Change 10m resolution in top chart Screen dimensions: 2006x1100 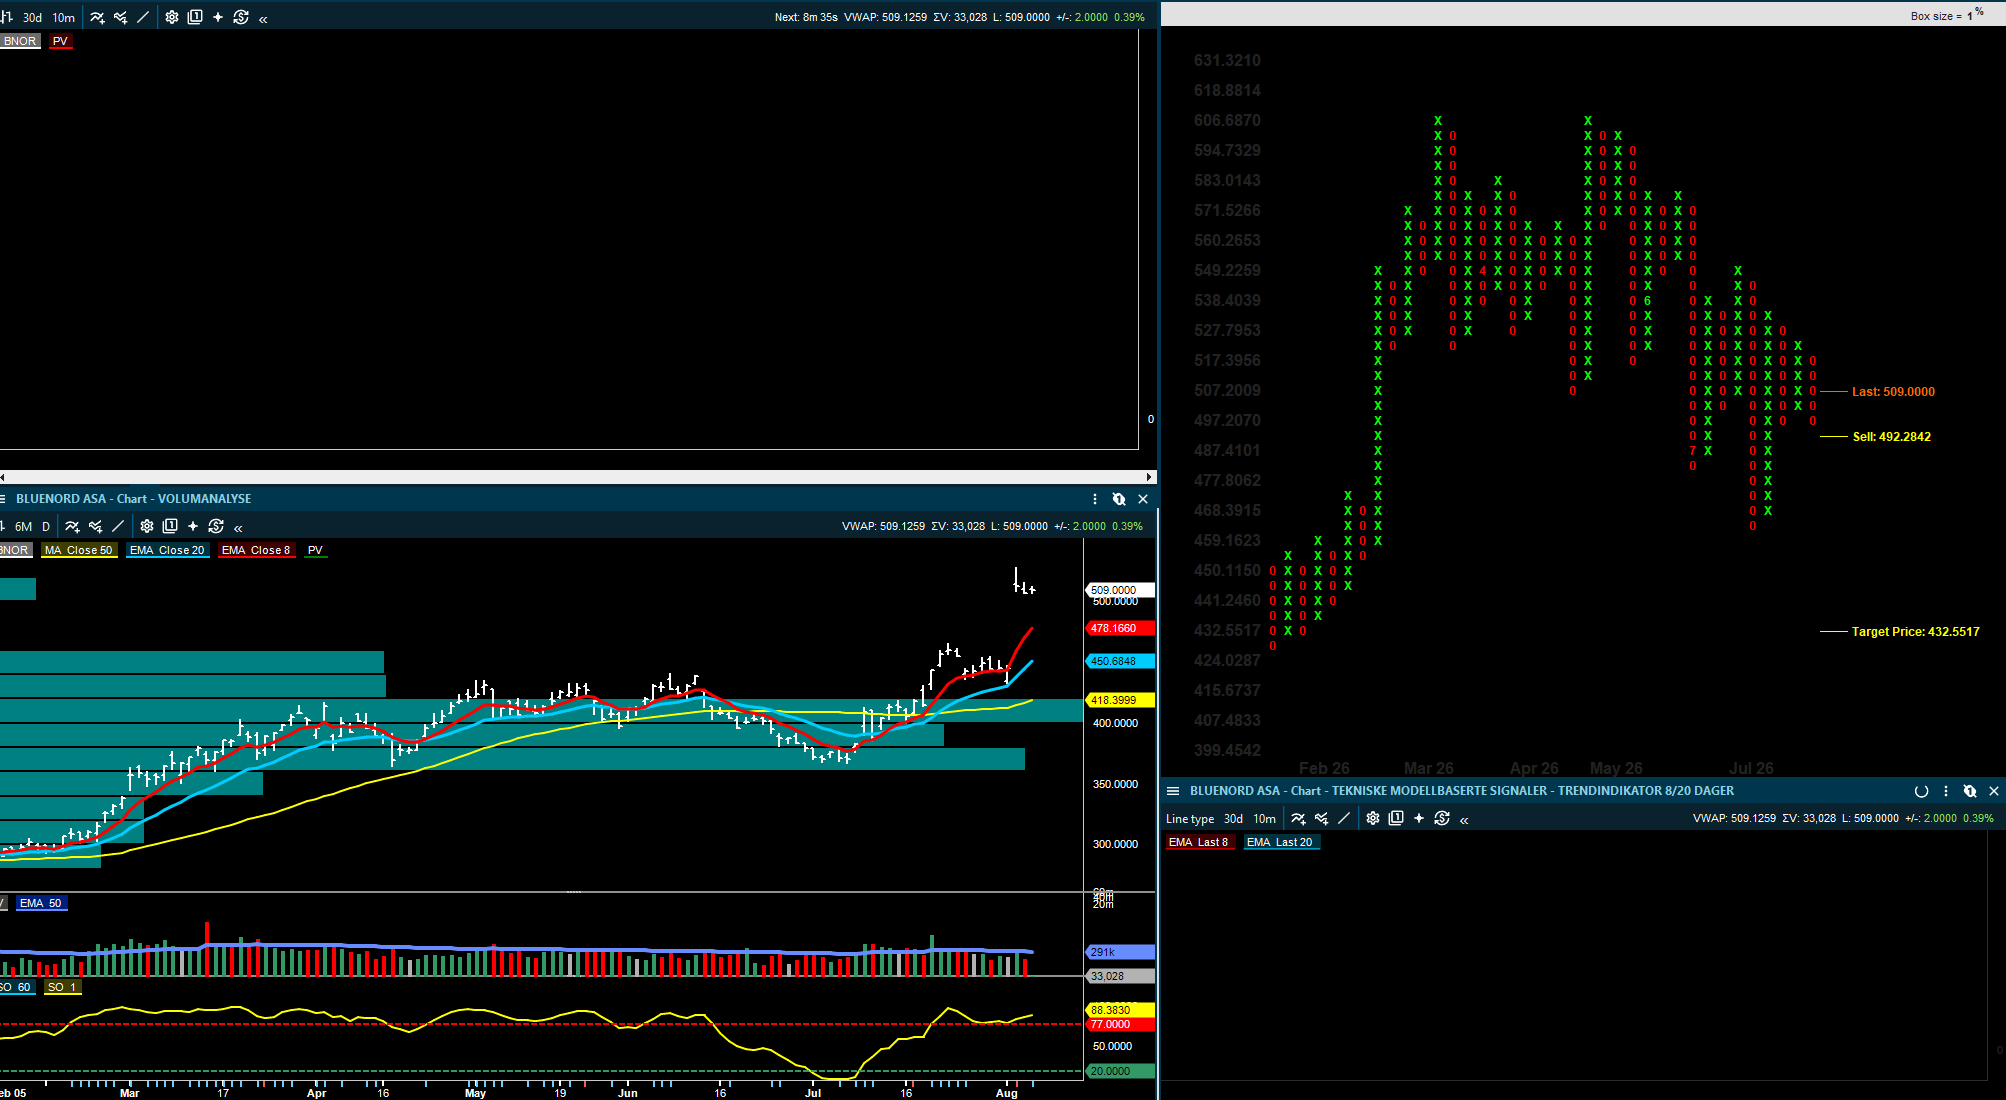click(x=64, y=18)
